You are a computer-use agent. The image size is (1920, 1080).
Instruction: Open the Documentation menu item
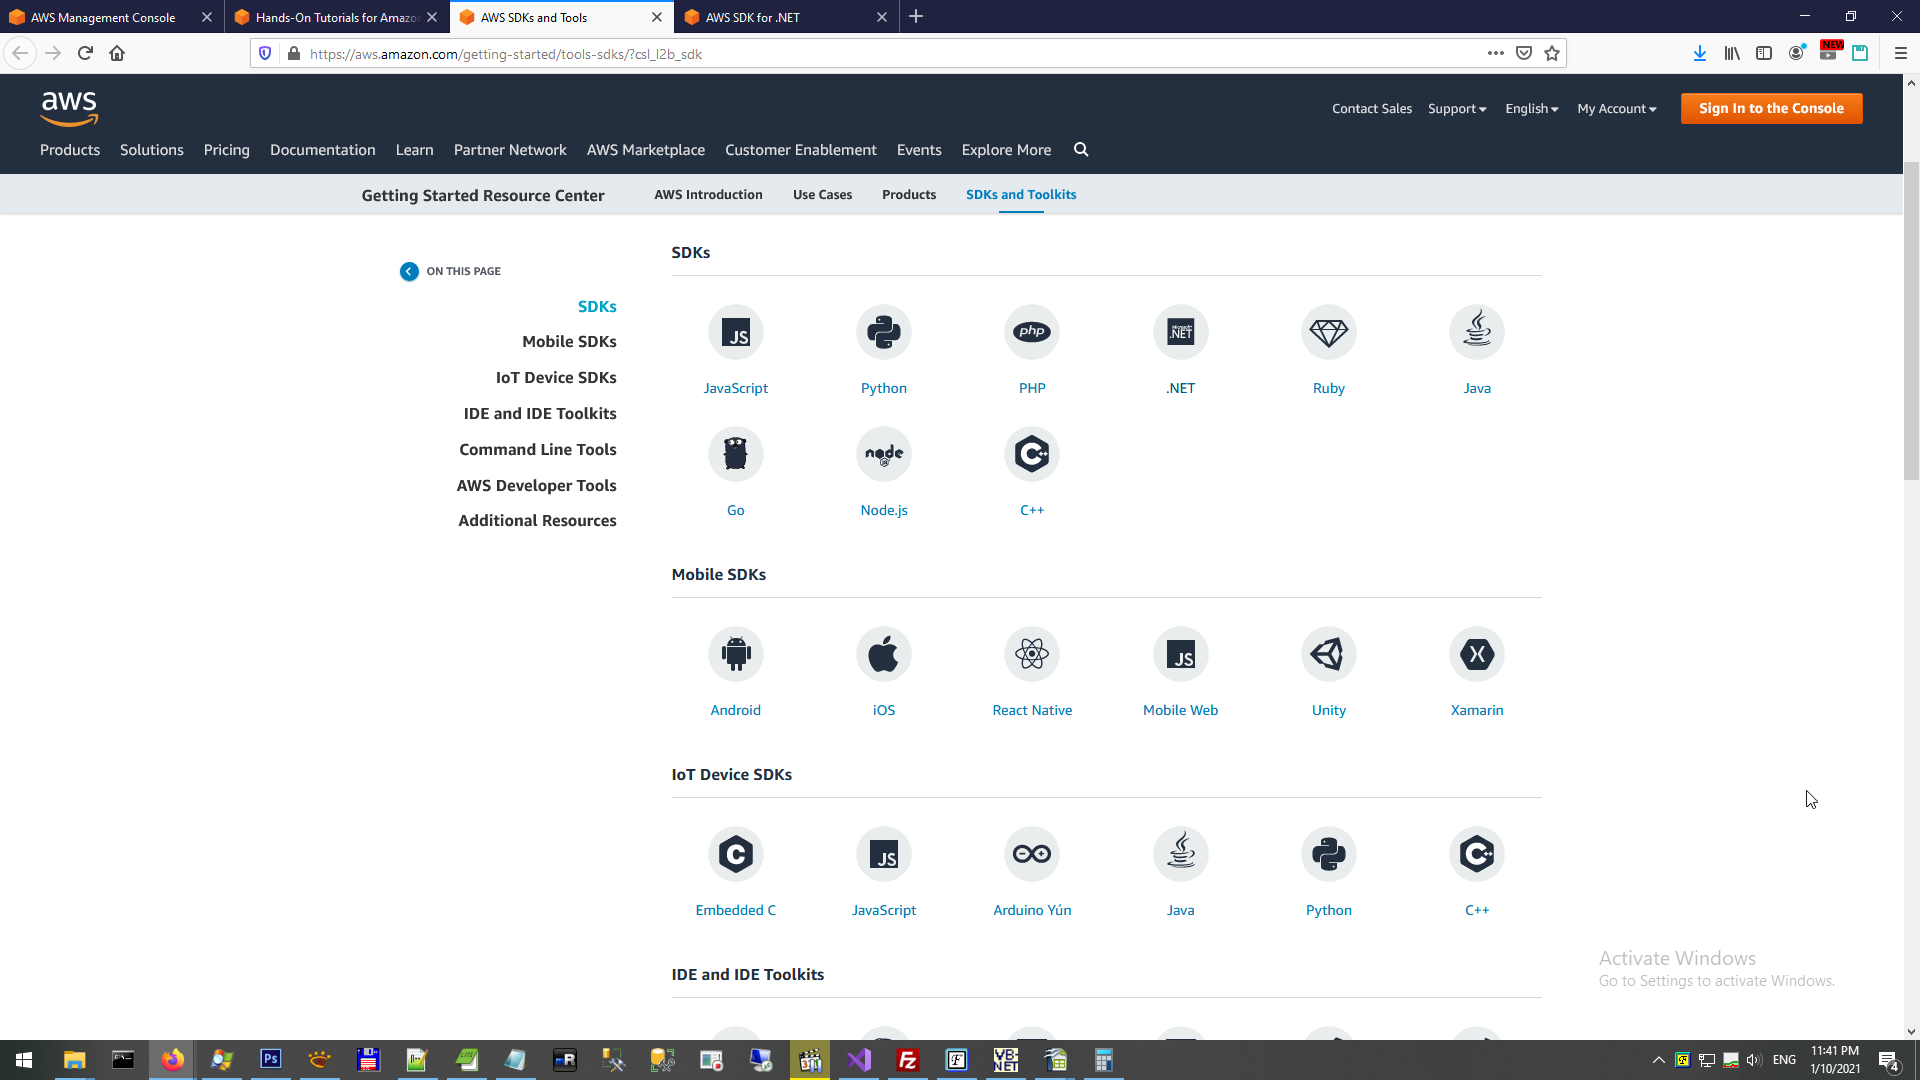point(322,150)
